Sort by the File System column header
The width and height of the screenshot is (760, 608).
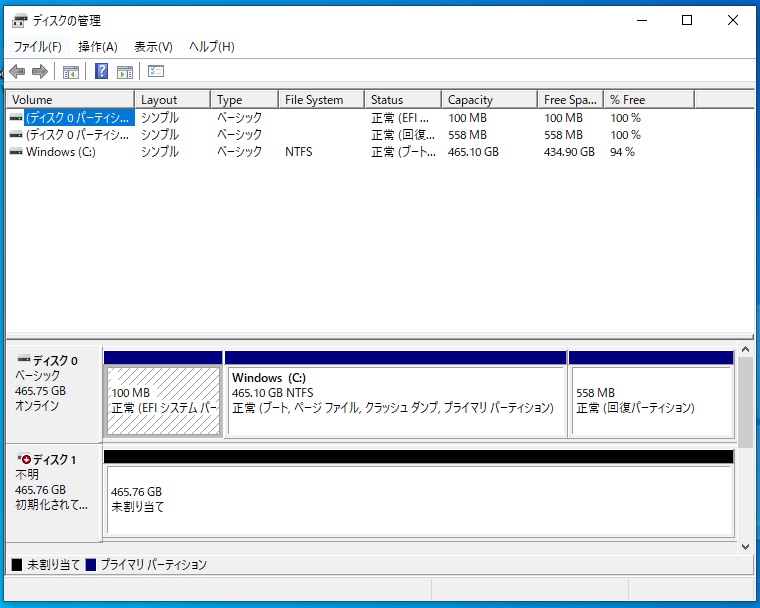click(x=321, y=99)
